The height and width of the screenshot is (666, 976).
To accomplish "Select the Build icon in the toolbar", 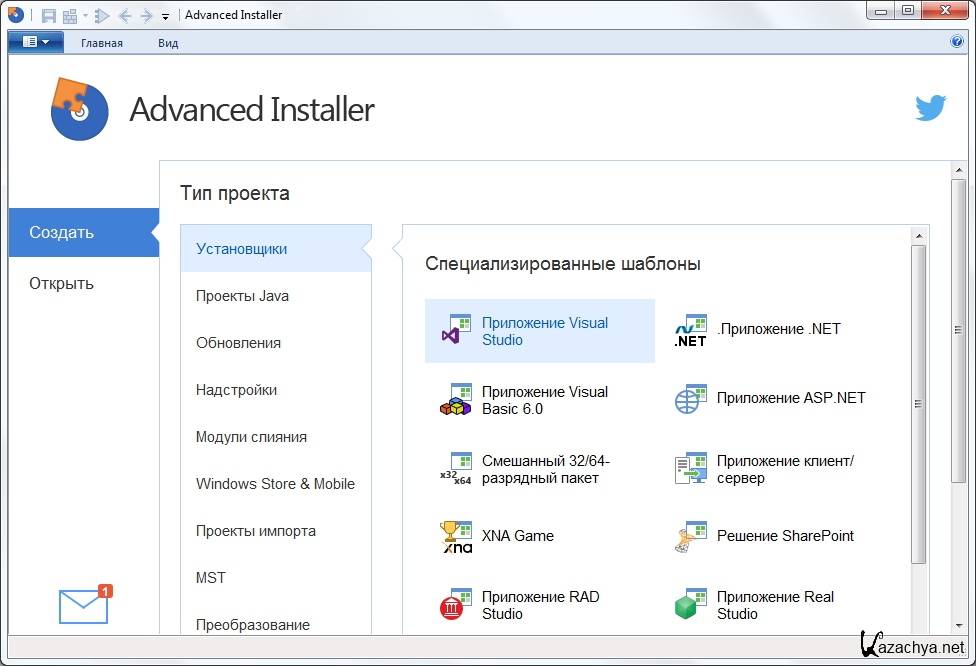I will [69, 15].
